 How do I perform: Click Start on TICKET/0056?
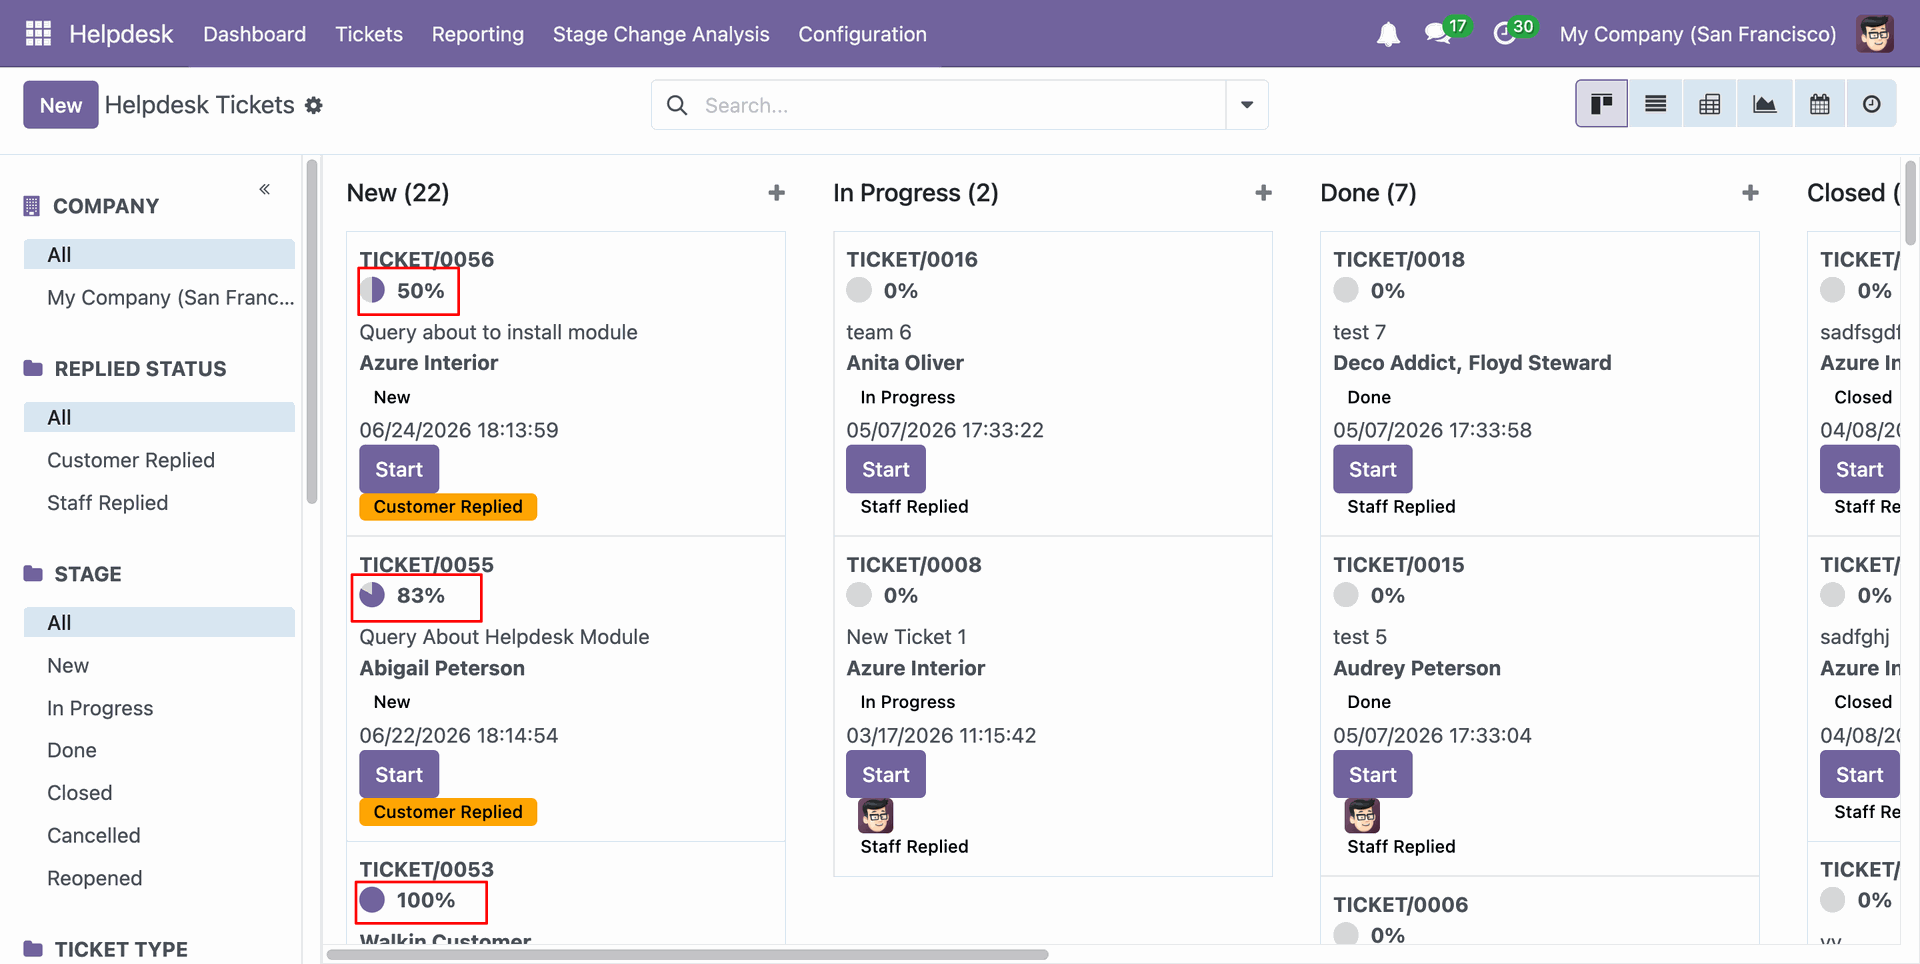tap(399, 469)
